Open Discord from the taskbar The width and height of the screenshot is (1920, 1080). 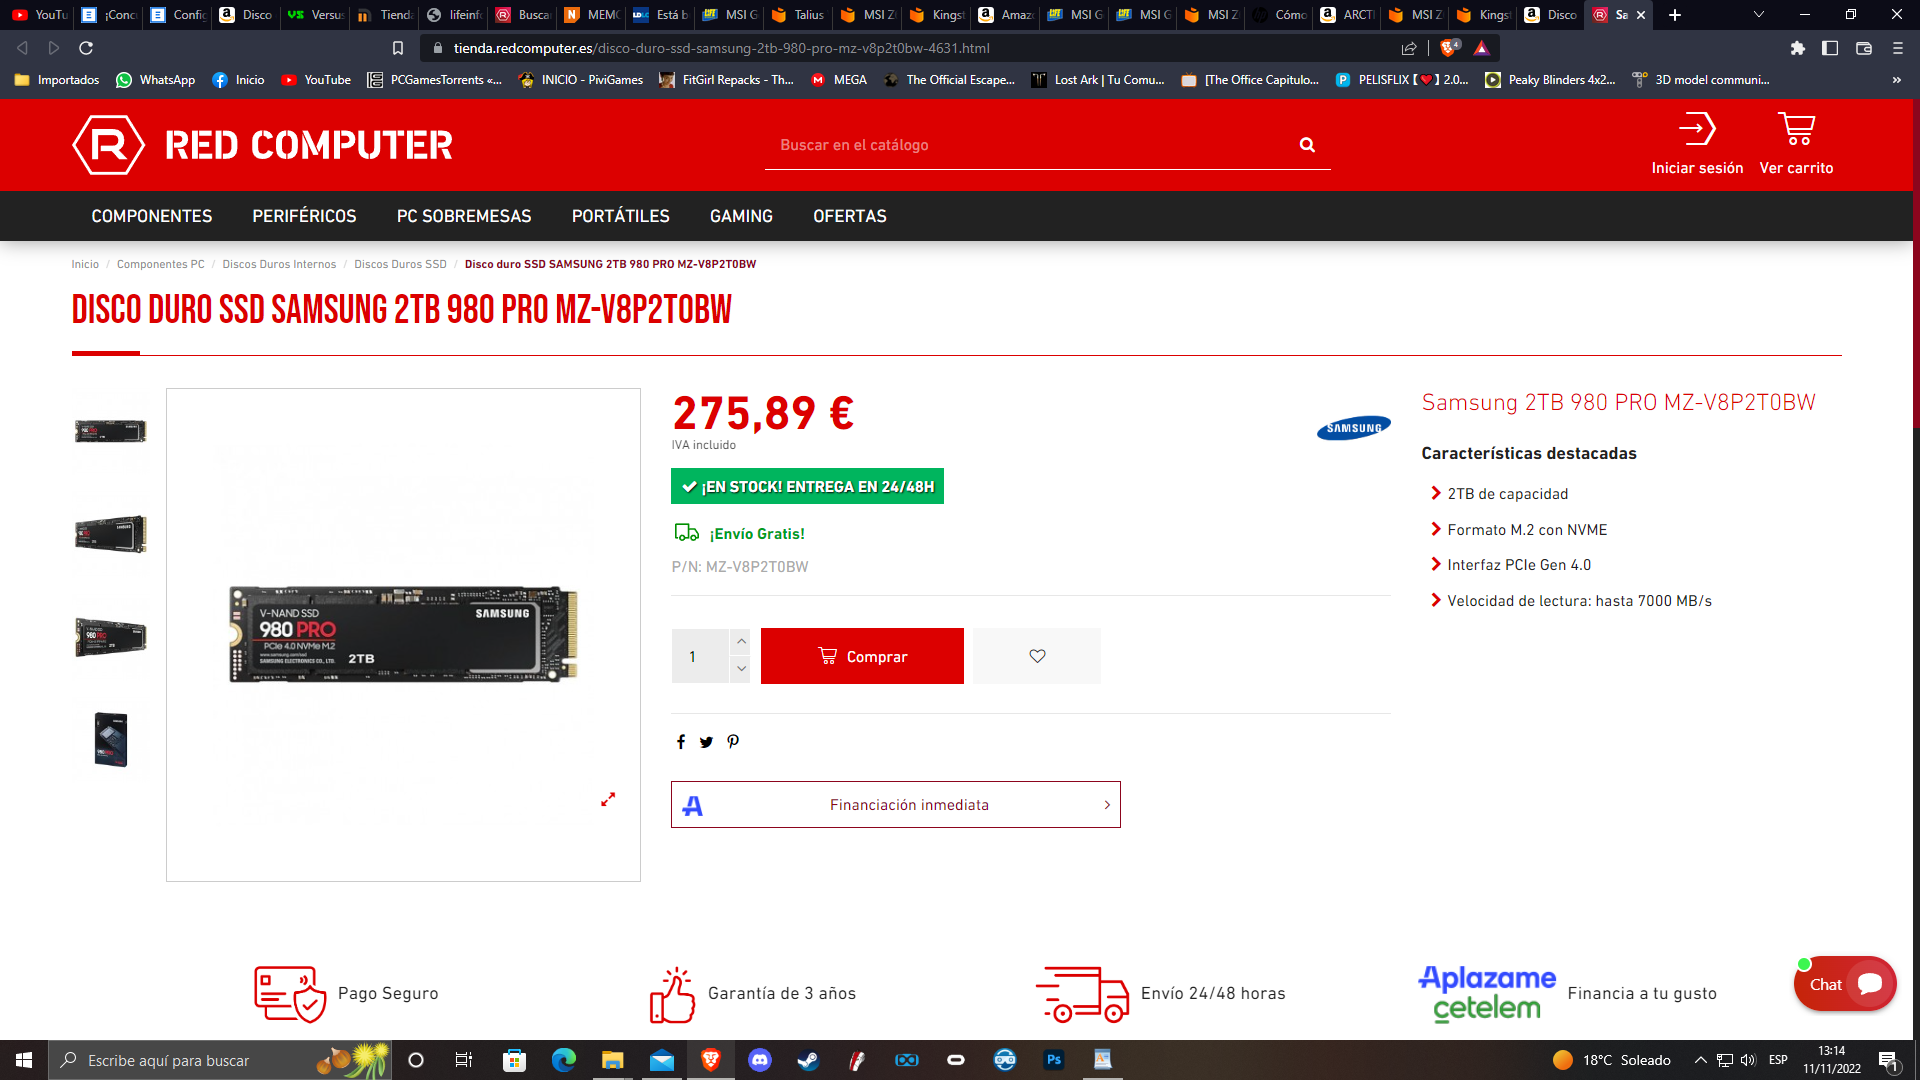coord(760,1060)
